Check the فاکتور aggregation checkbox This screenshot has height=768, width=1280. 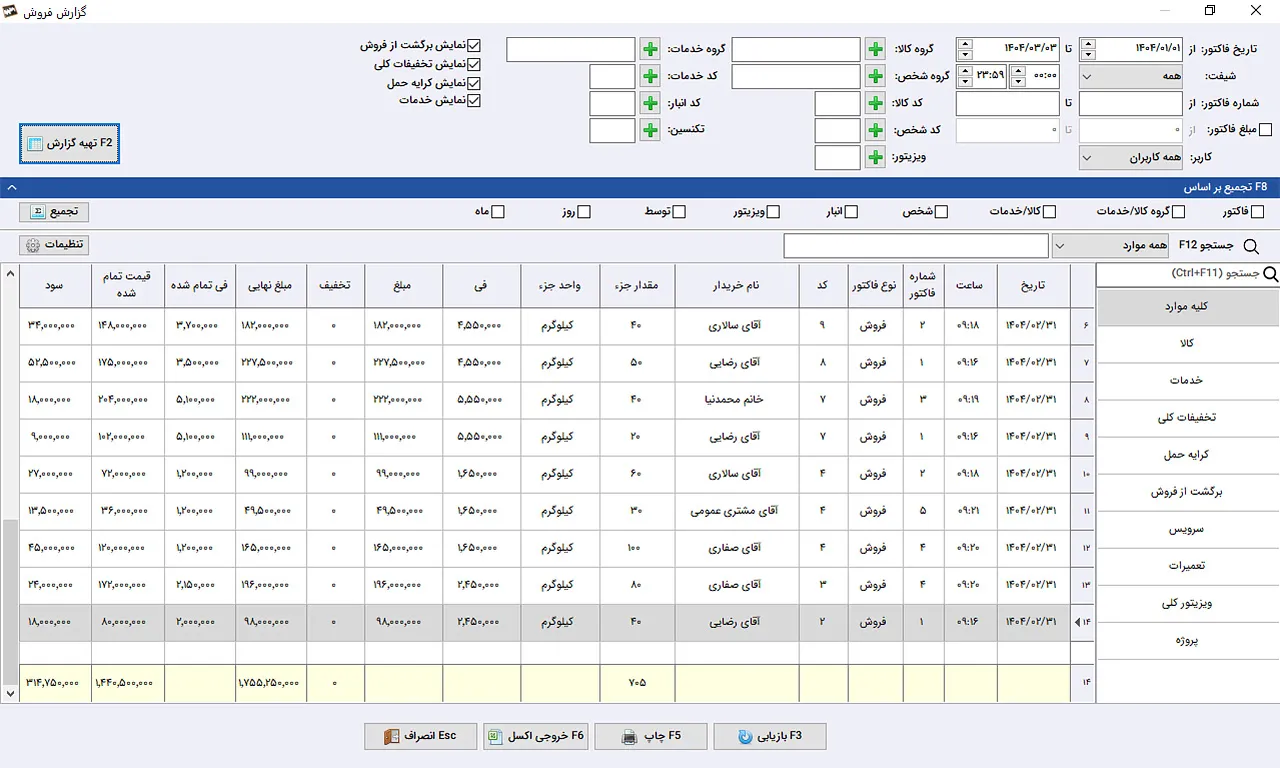pyautogui.click(x=1257, y=212)
